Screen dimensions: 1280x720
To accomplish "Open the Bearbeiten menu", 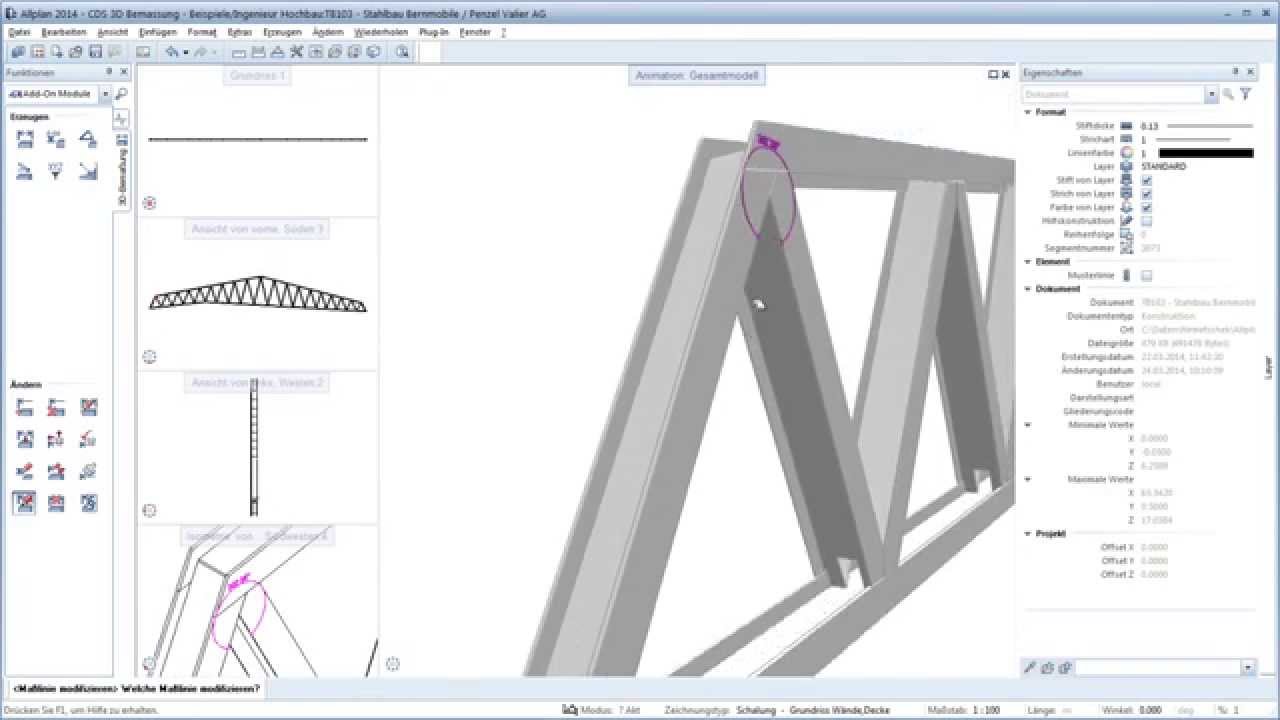I will 64,32.
